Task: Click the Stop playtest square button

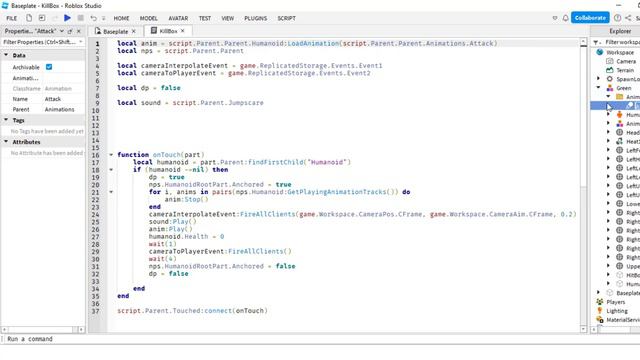Action: click(80, 18)
